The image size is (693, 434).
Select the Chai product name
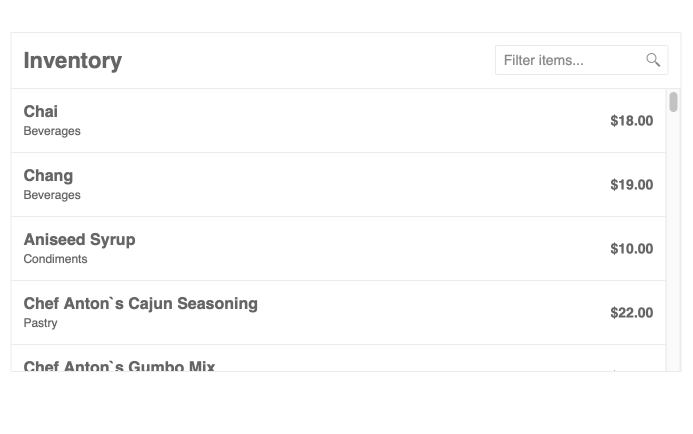(x=41, y=111)
